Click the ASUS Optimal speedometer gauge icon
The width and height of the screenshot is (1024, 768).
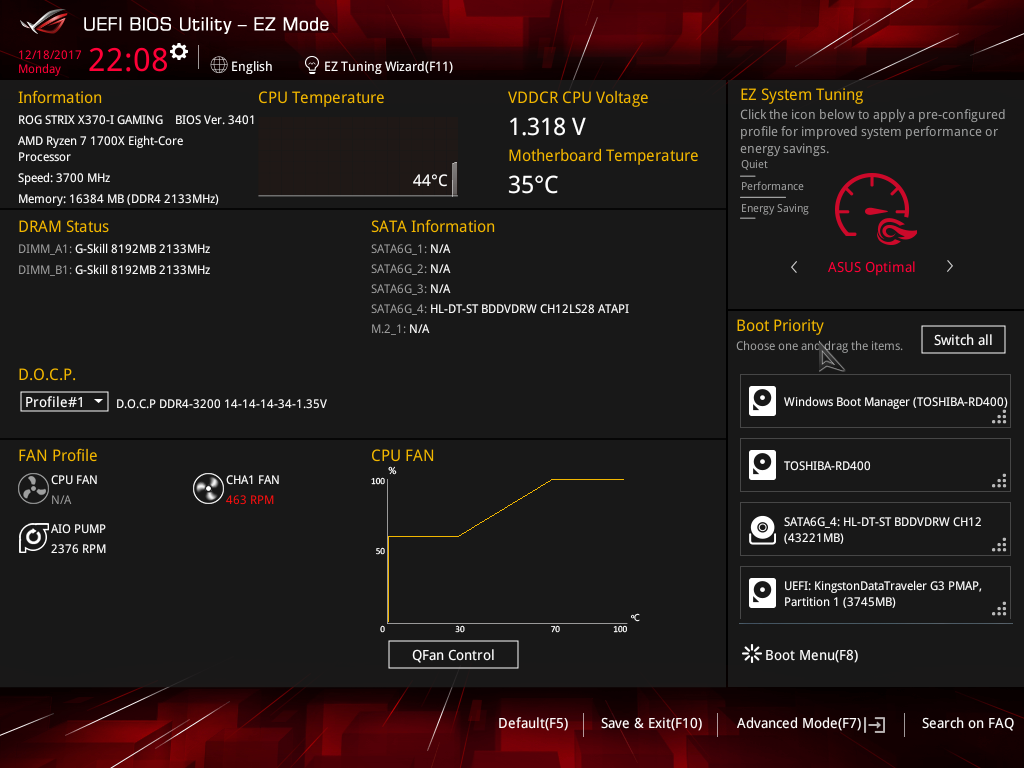(x=875, y=209)
